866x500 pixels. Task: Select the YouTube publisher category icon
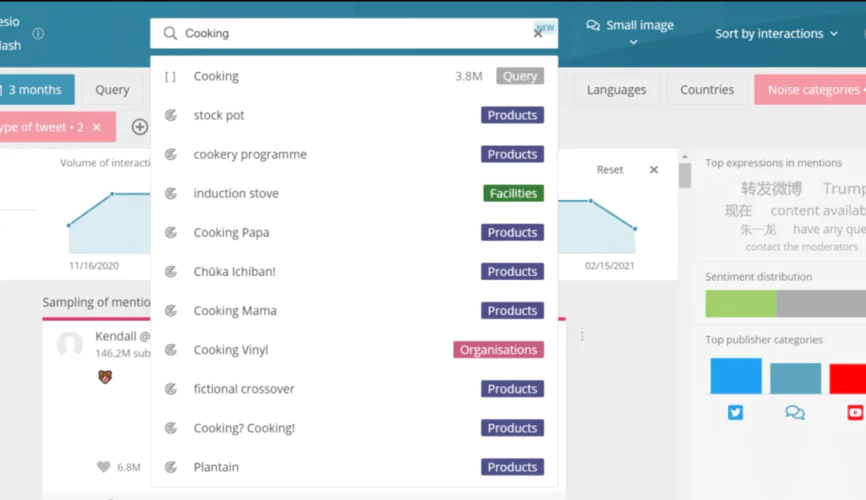854,412
